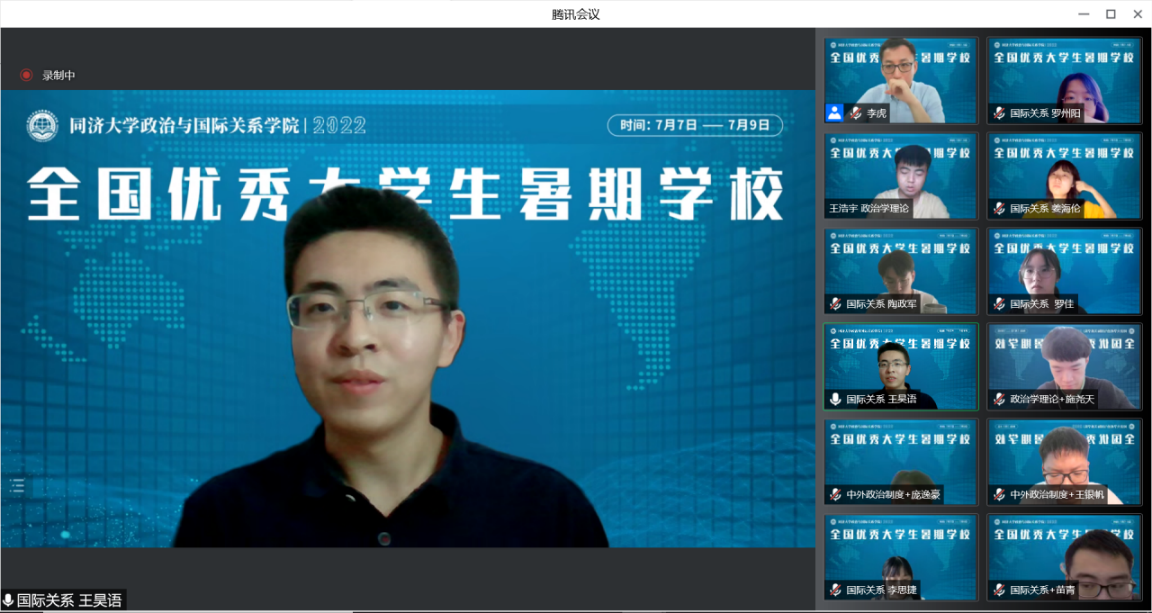Click 王银帆's muted microphone icon
The image size is (1152, 613).
pos(998,495)
